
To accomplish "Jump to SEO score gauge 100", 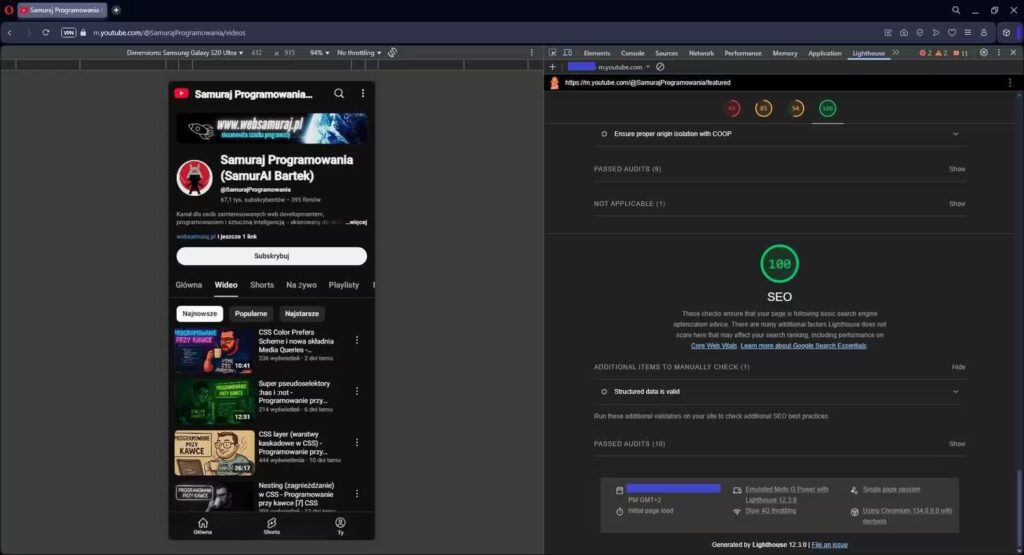I will coord(827,108).
